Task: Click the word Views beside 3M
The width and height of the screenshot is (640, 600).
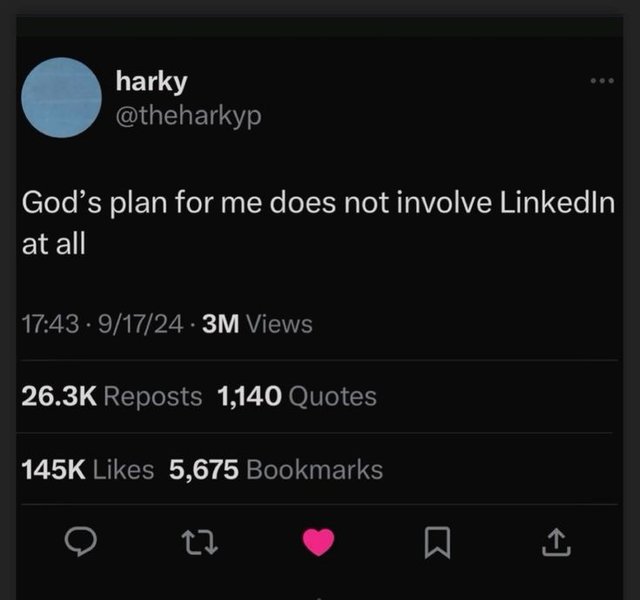Action: 279,324
